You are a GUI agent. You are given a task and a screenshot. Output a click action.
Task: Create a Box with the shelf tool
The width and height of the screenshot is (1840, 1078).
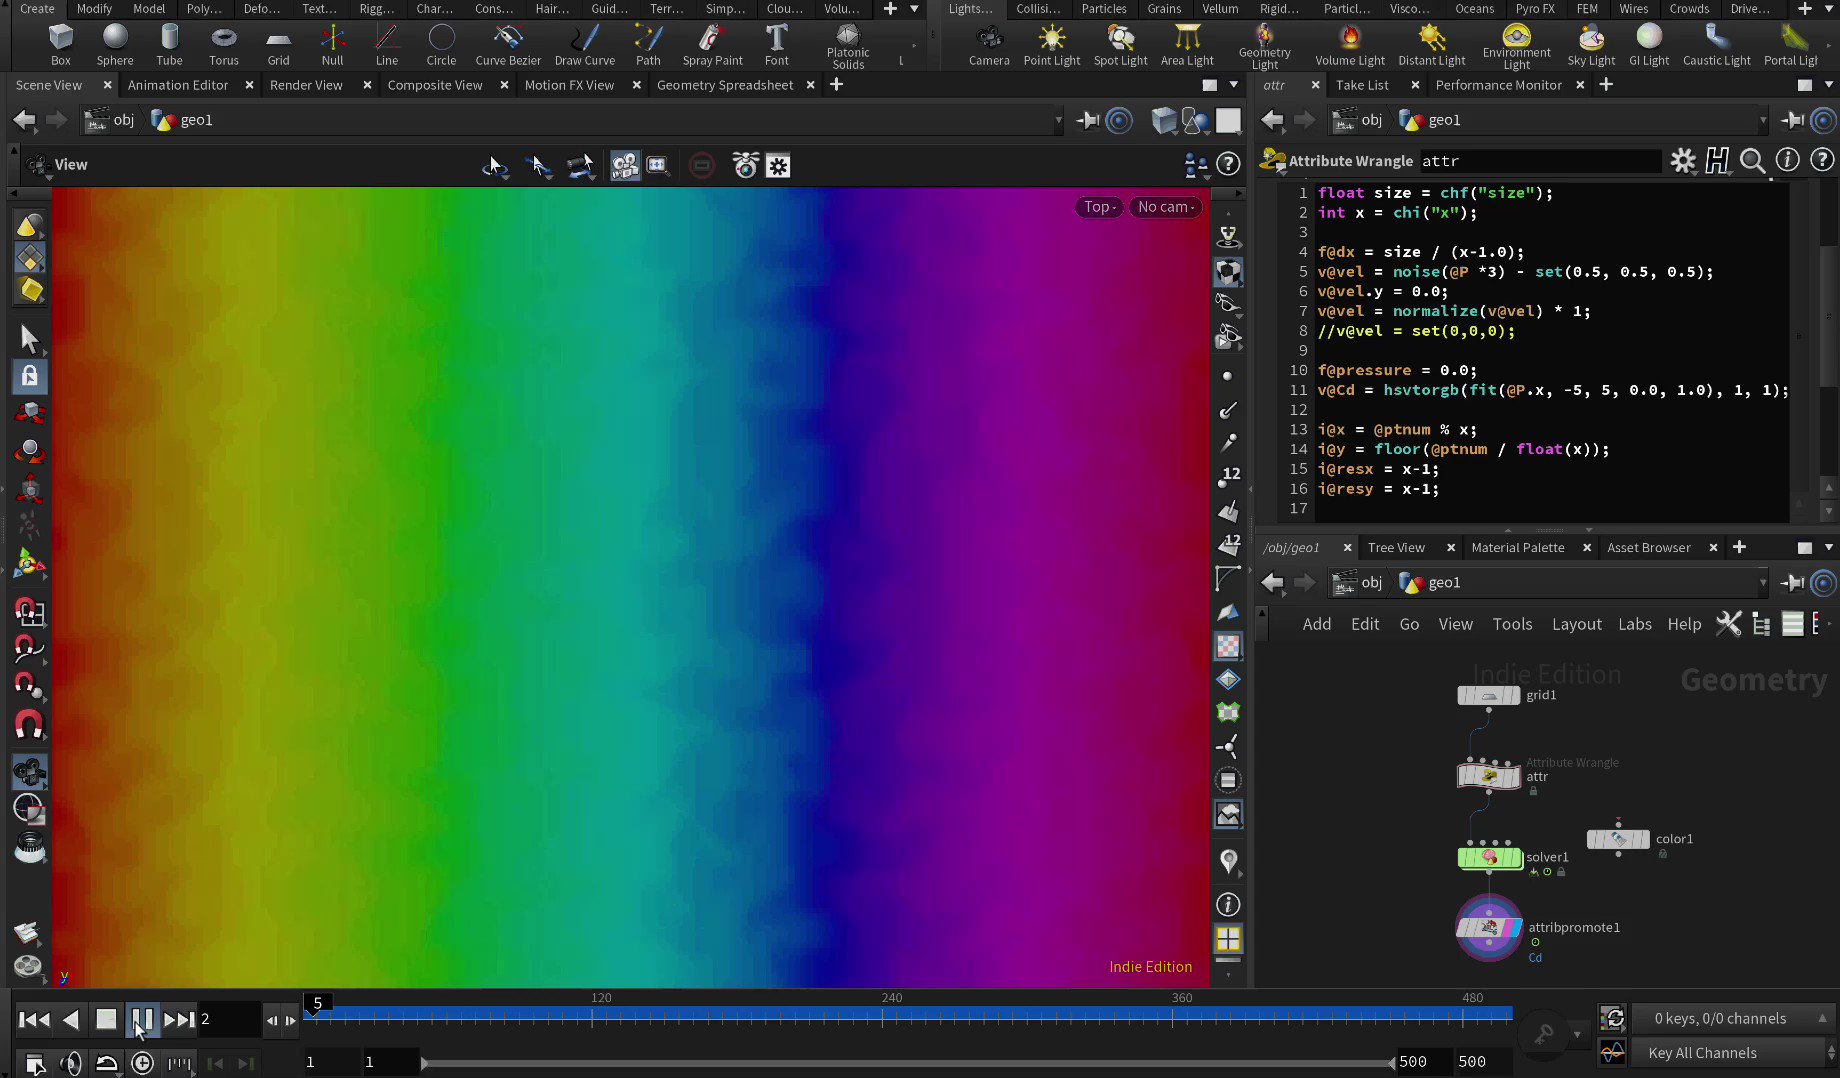(61, 45)
